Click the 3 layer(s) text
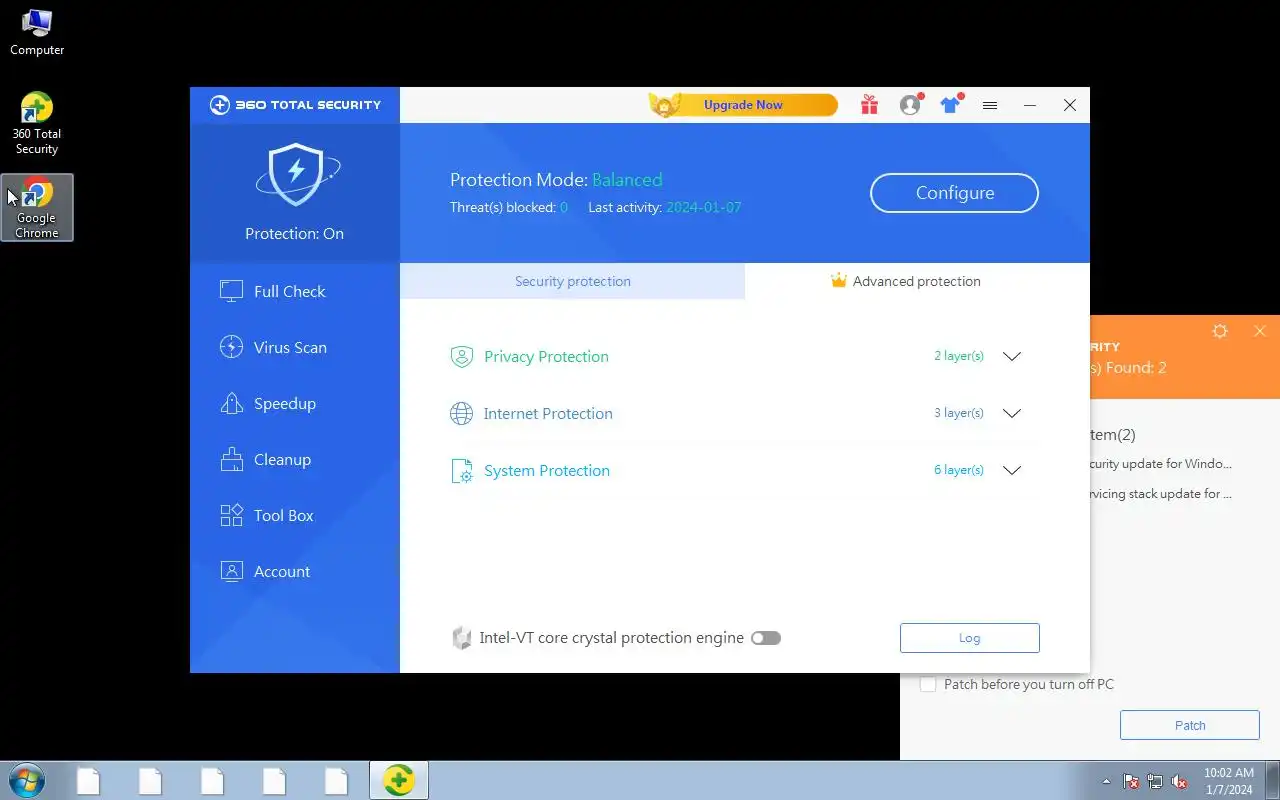Screen dimensions: 1280x800 [x=959, y=413]
